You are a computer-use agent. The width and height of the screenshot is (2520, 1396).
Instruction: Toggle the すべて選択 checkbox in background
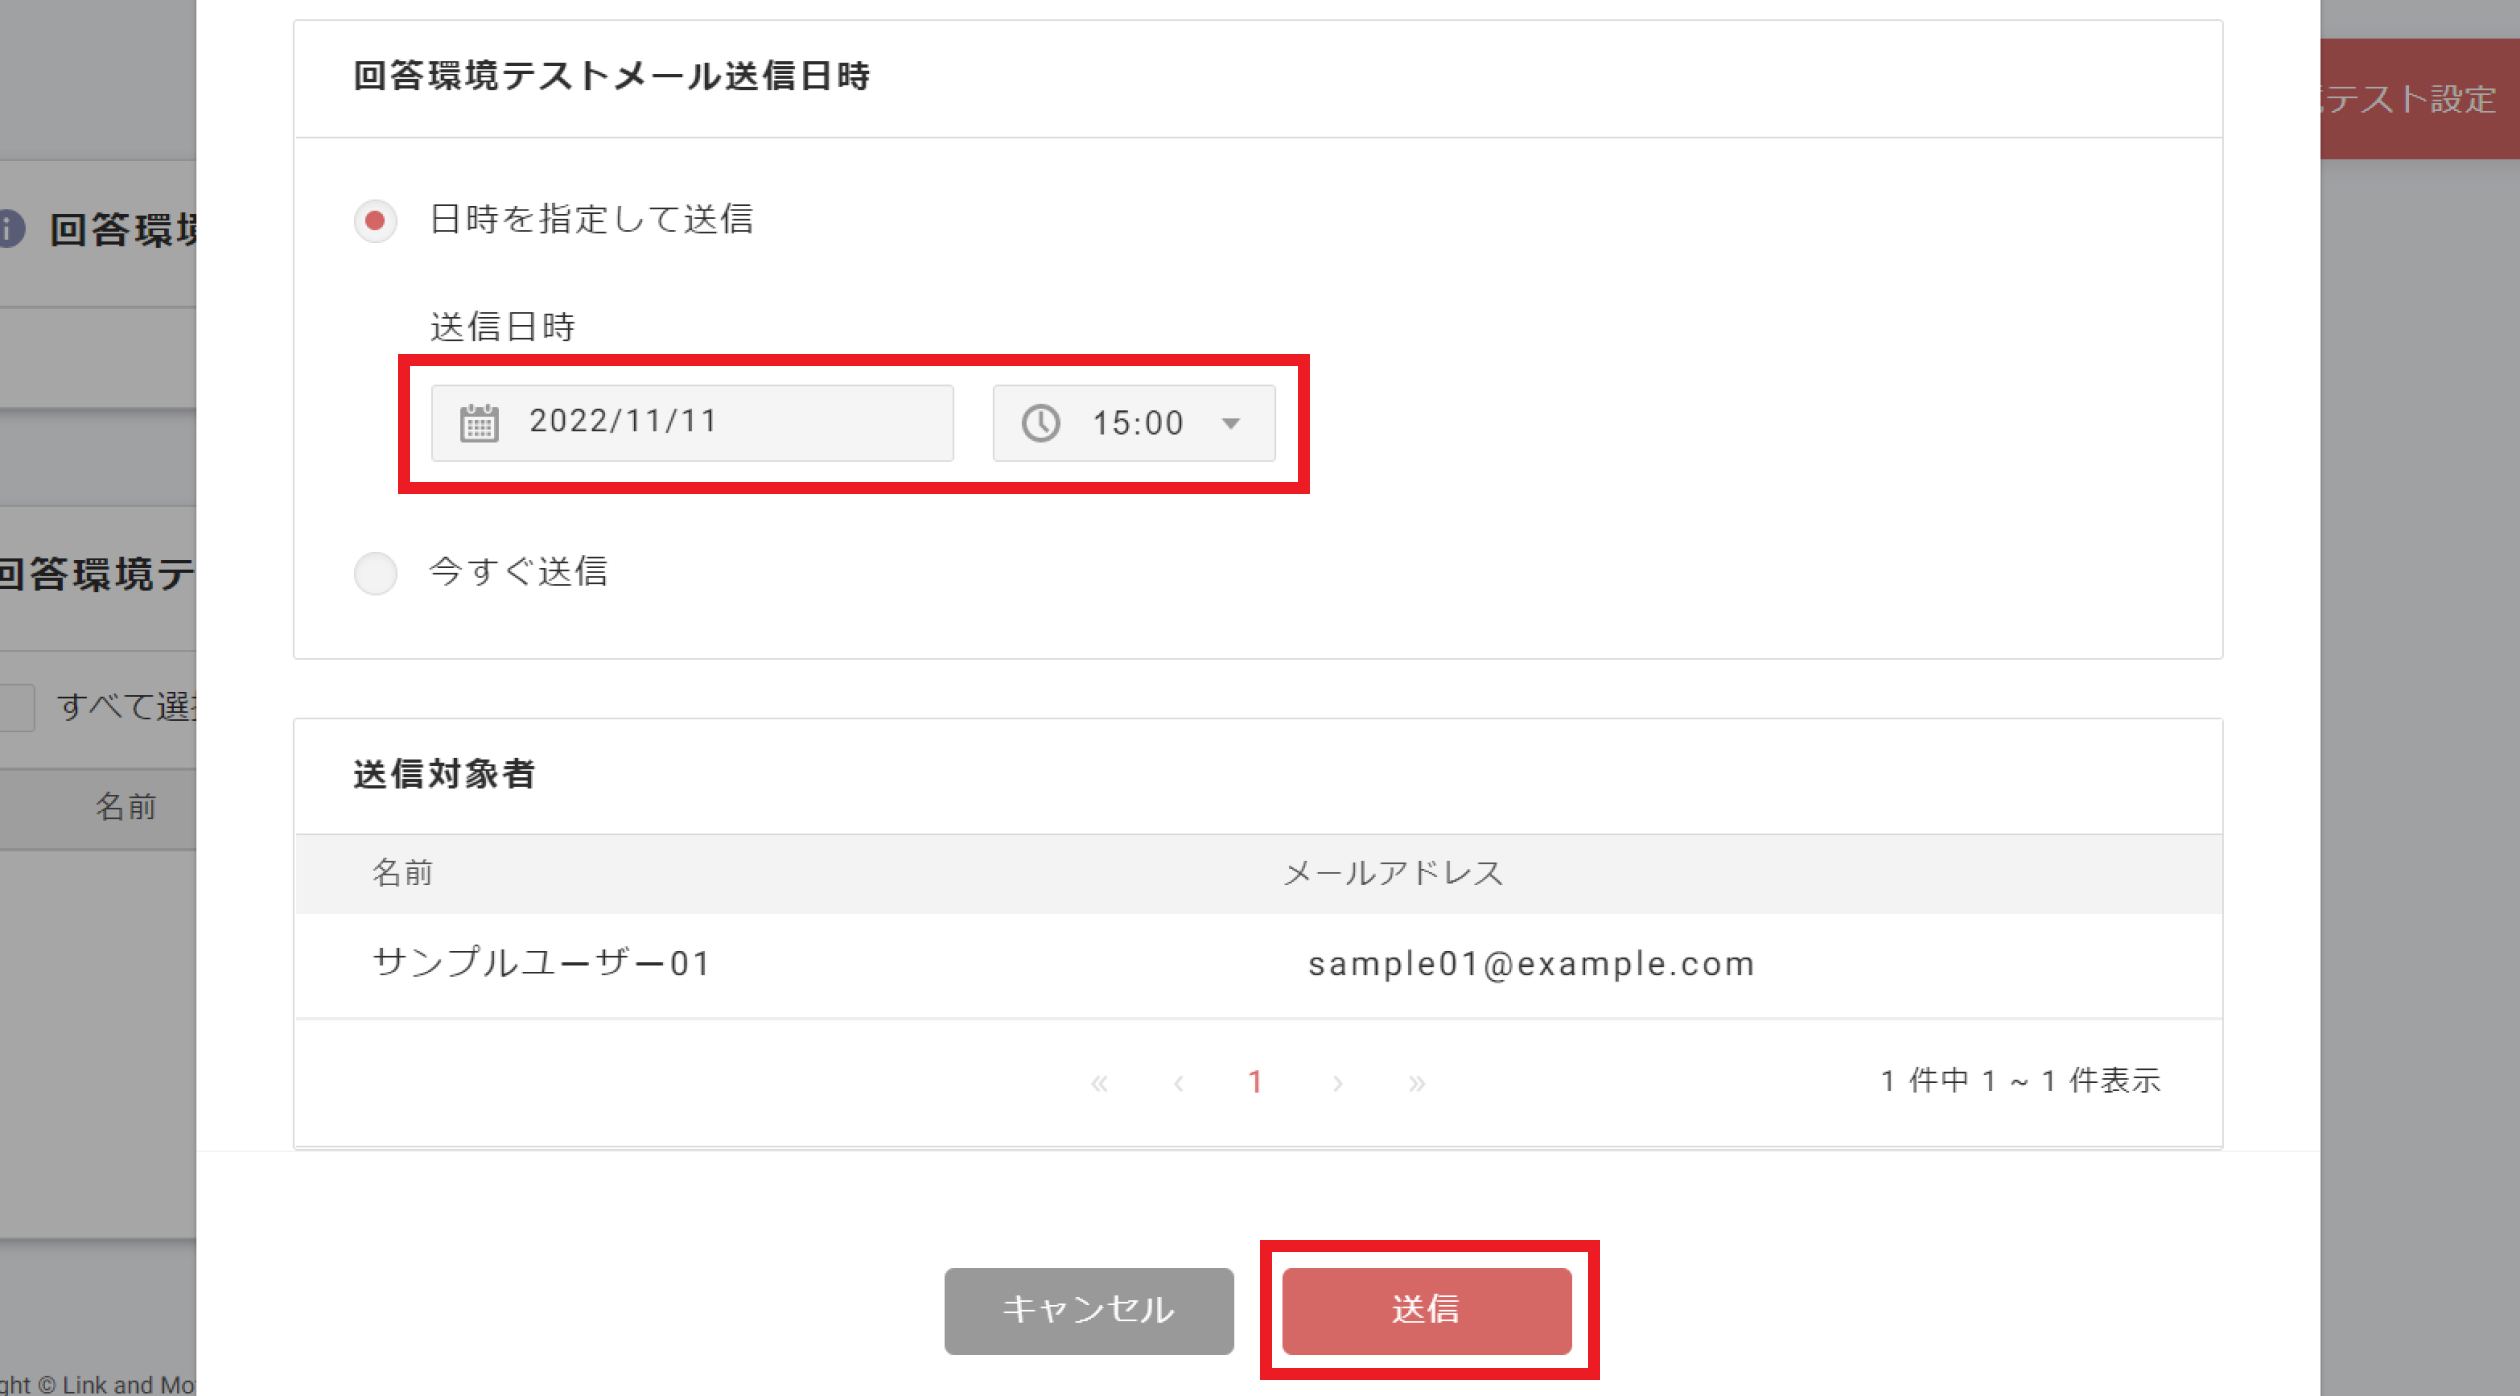(16, 707)
